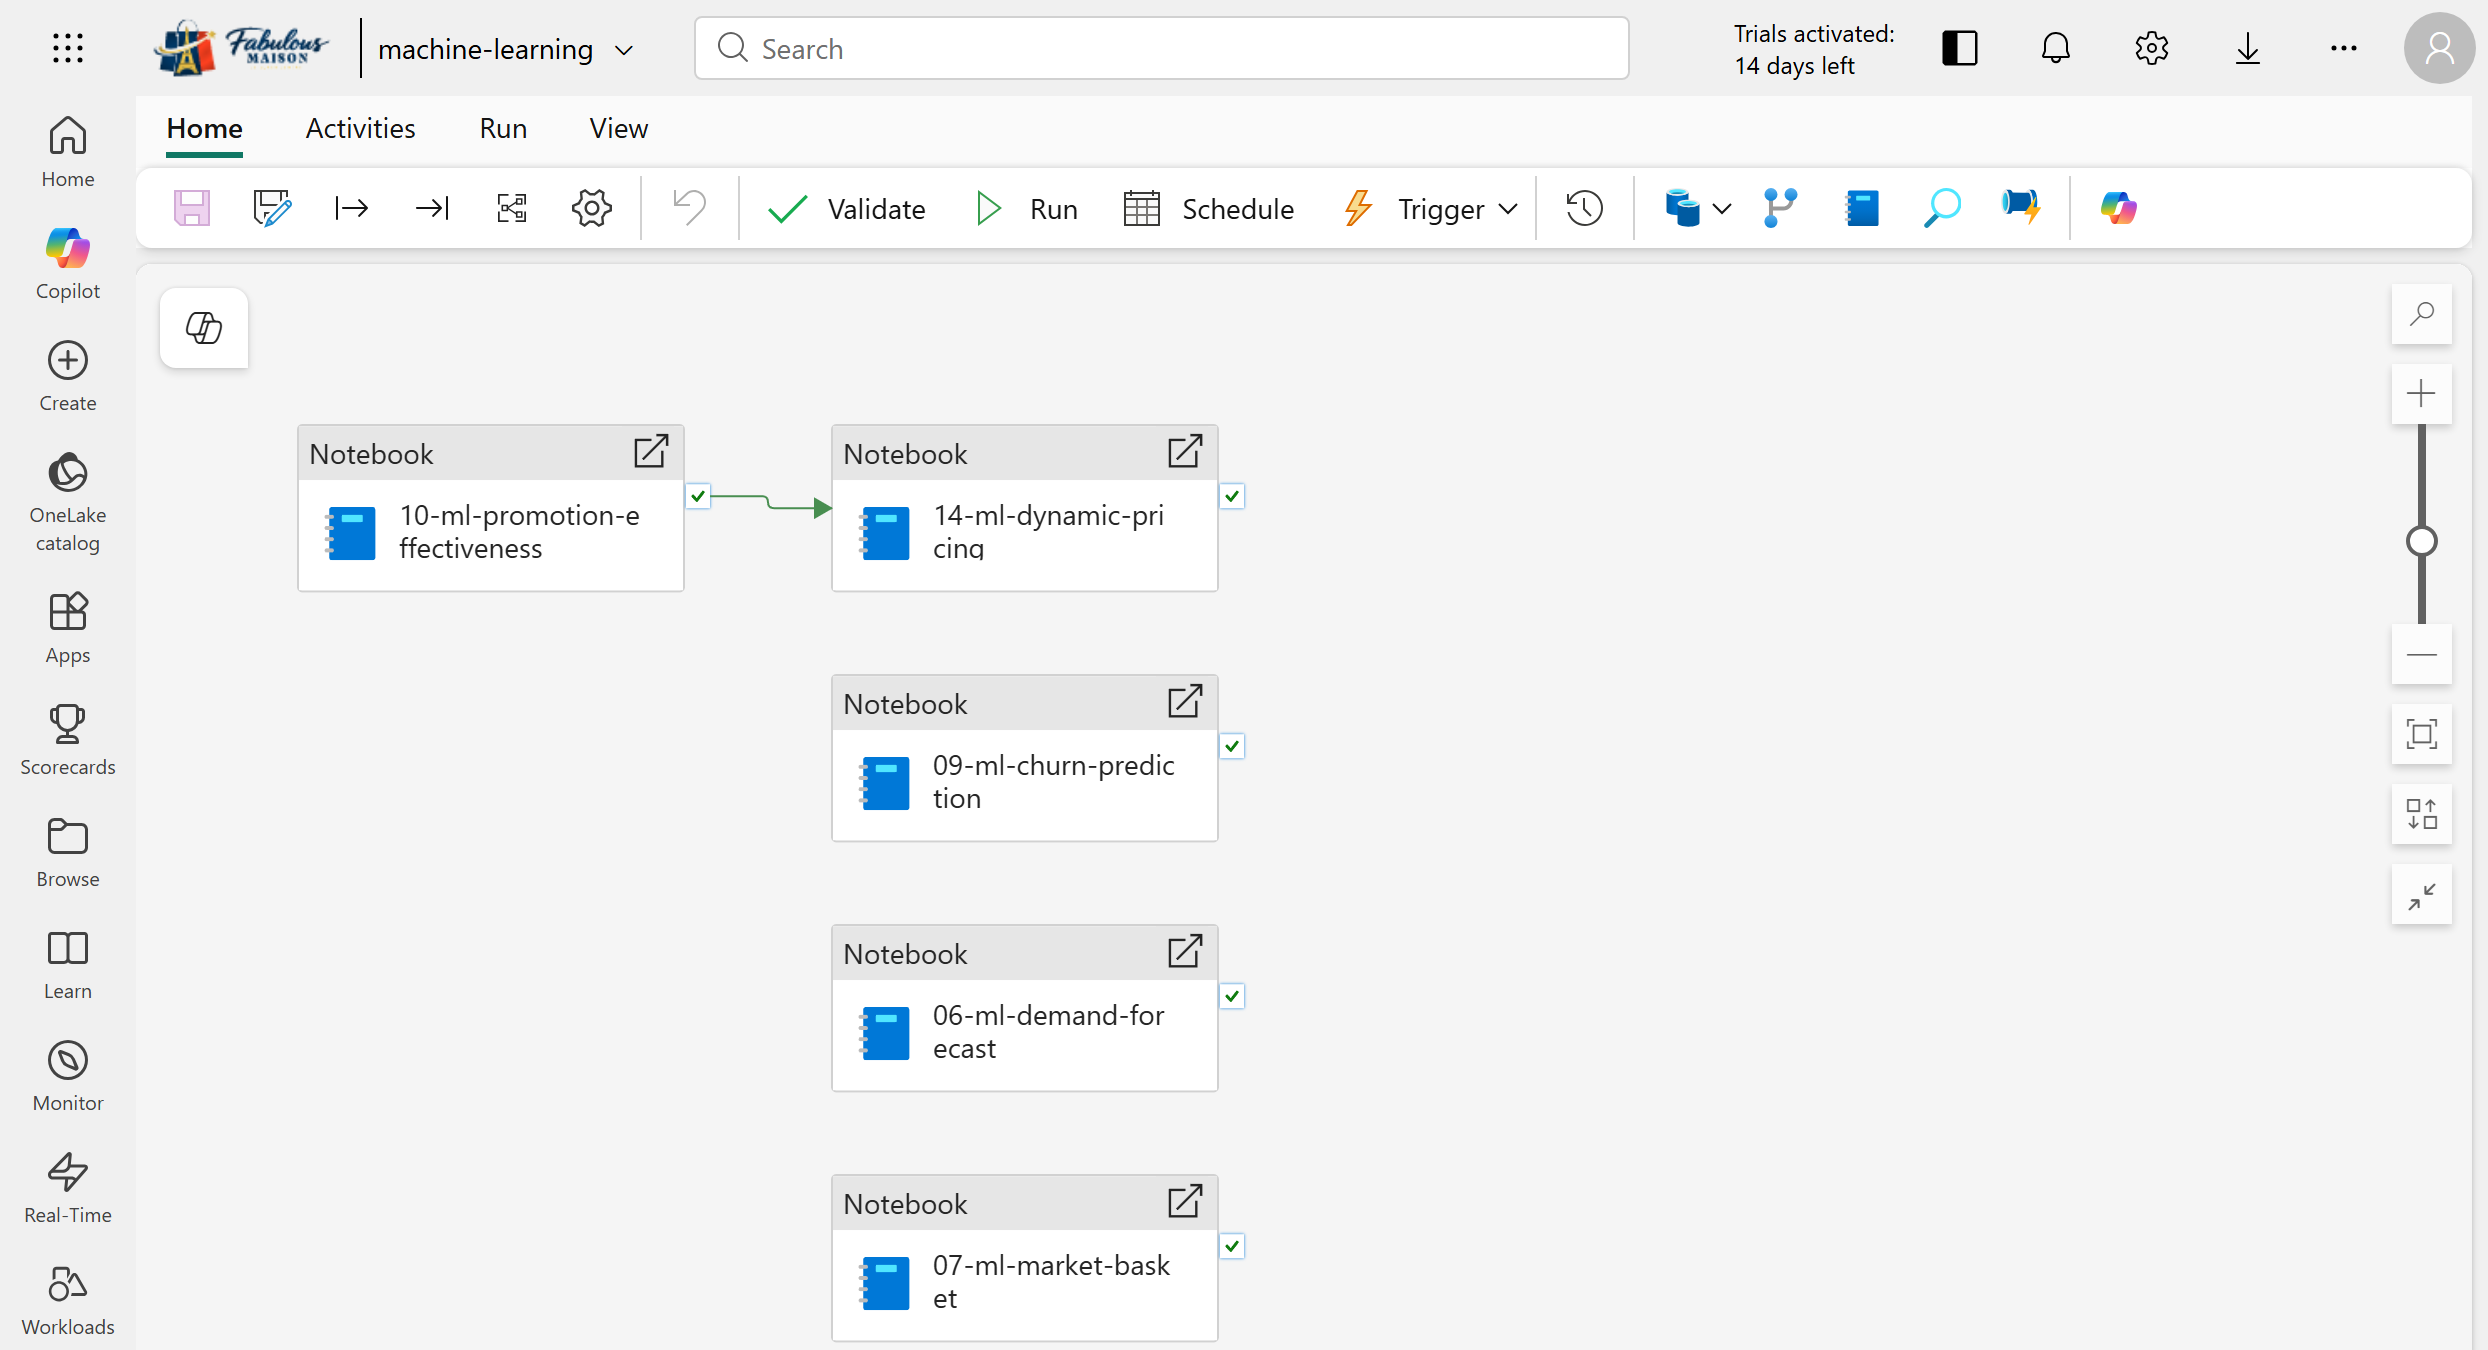
Task: Open OneLake catalog in sidebar
Action: [x=68, y=502]
